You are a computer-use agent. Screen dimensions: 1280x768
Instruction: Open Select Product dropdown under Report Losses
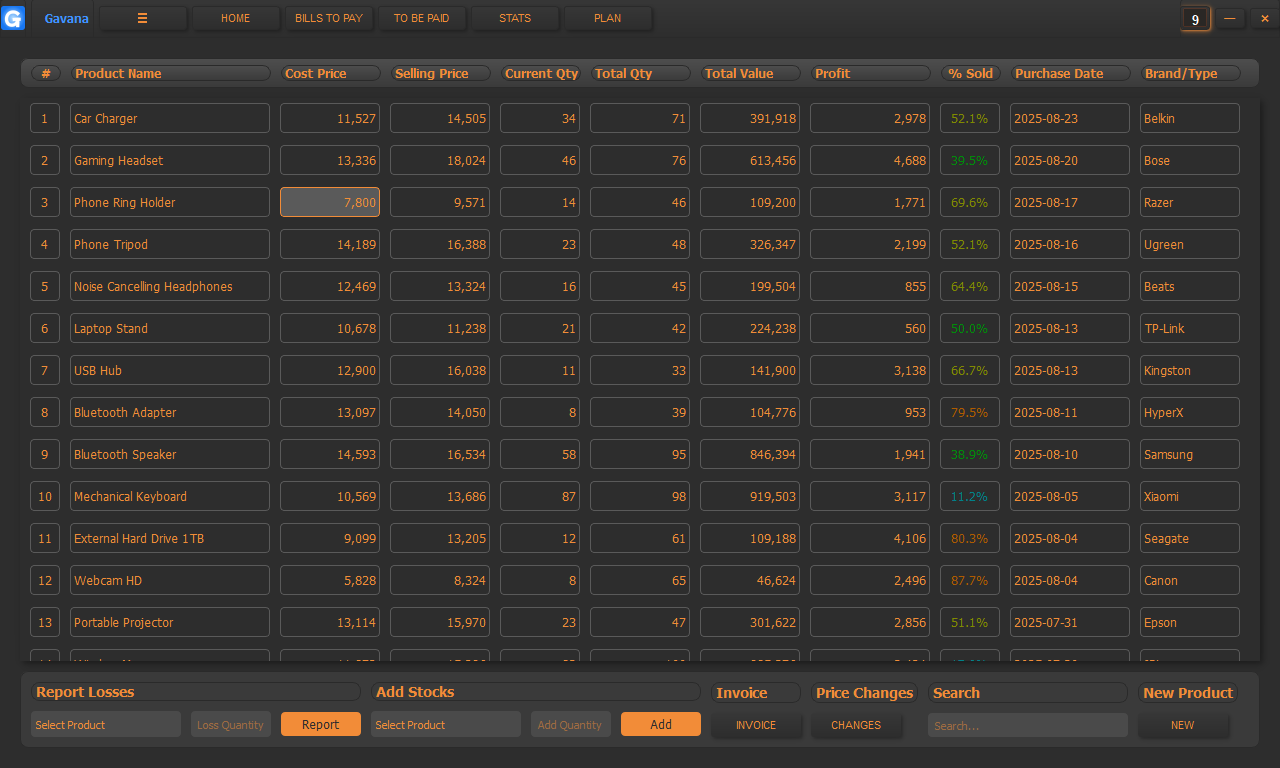click(x=106, y=725)
